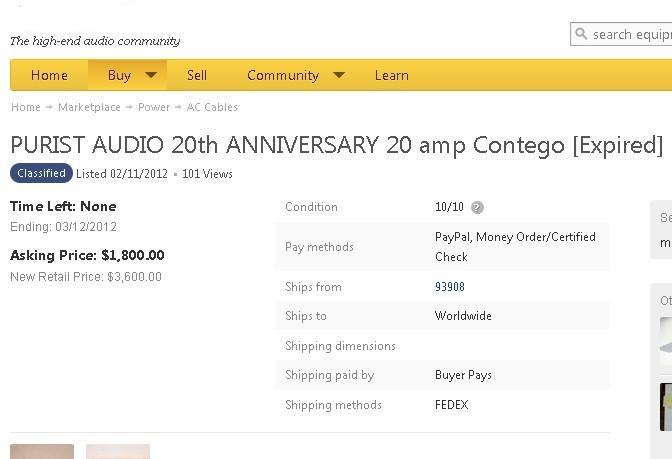
Task: Open the second listing photo thumbnail
Action: point(118,451)
